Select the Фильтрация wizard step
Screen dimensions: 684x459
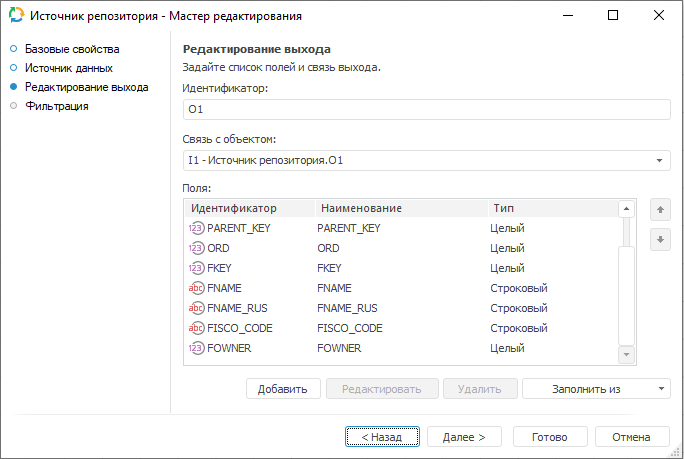56,106
